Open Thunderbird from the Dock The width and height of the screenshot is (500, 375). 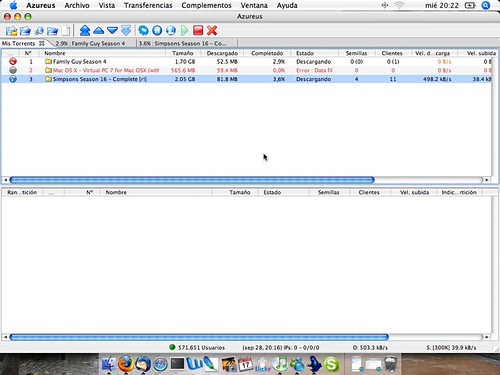[143, 364]
